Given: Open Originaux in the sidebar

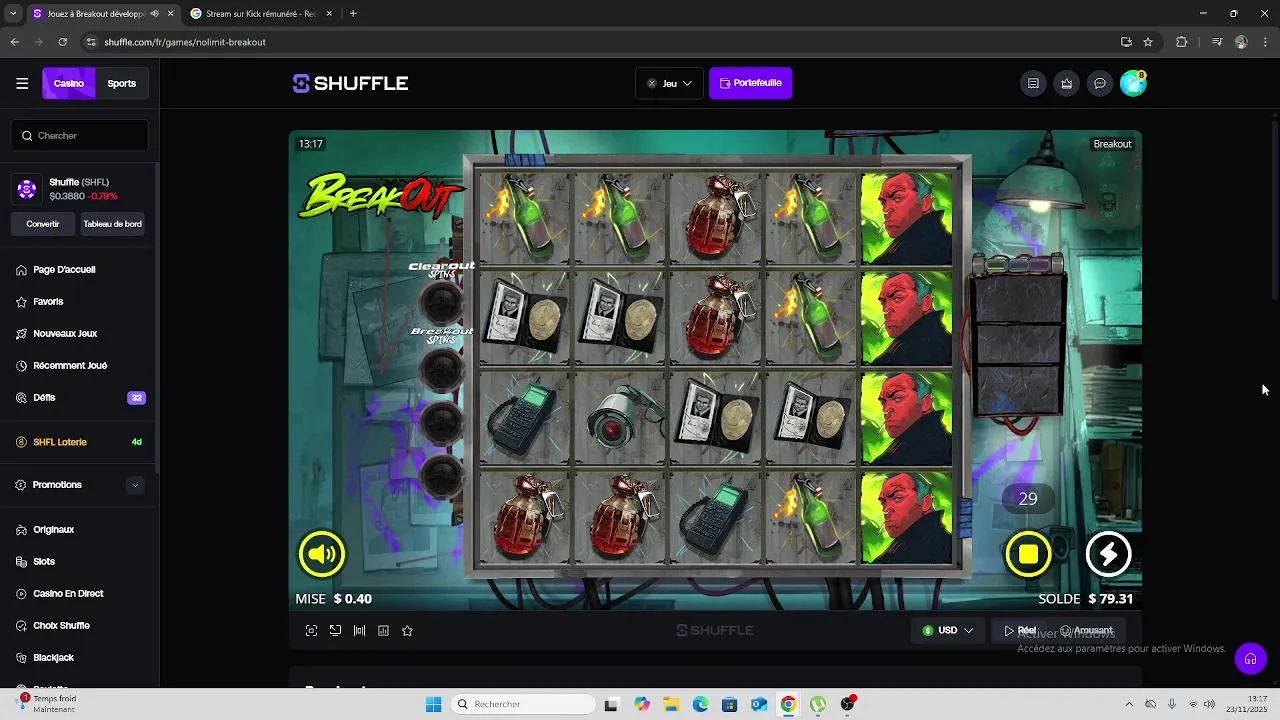Looking at the screenshot, I should pyautogui.click(x=54, y=530).
